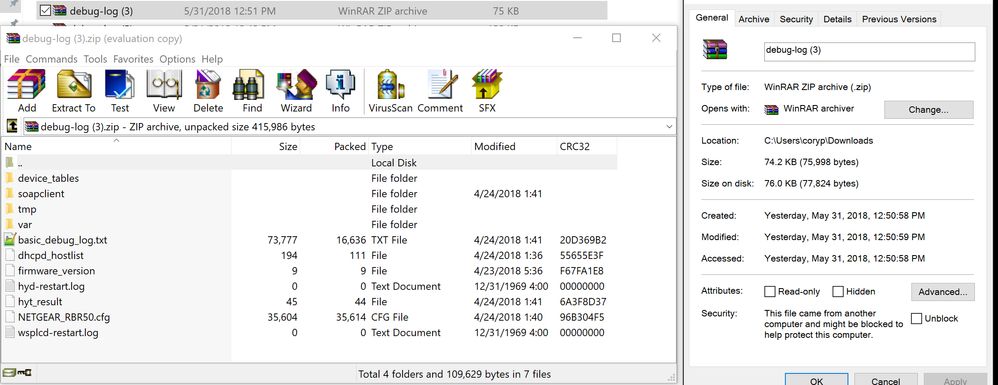The height and width of the screenshot is (385, 998).
Task: Switch to the Security tab
Action: [796, 19]
